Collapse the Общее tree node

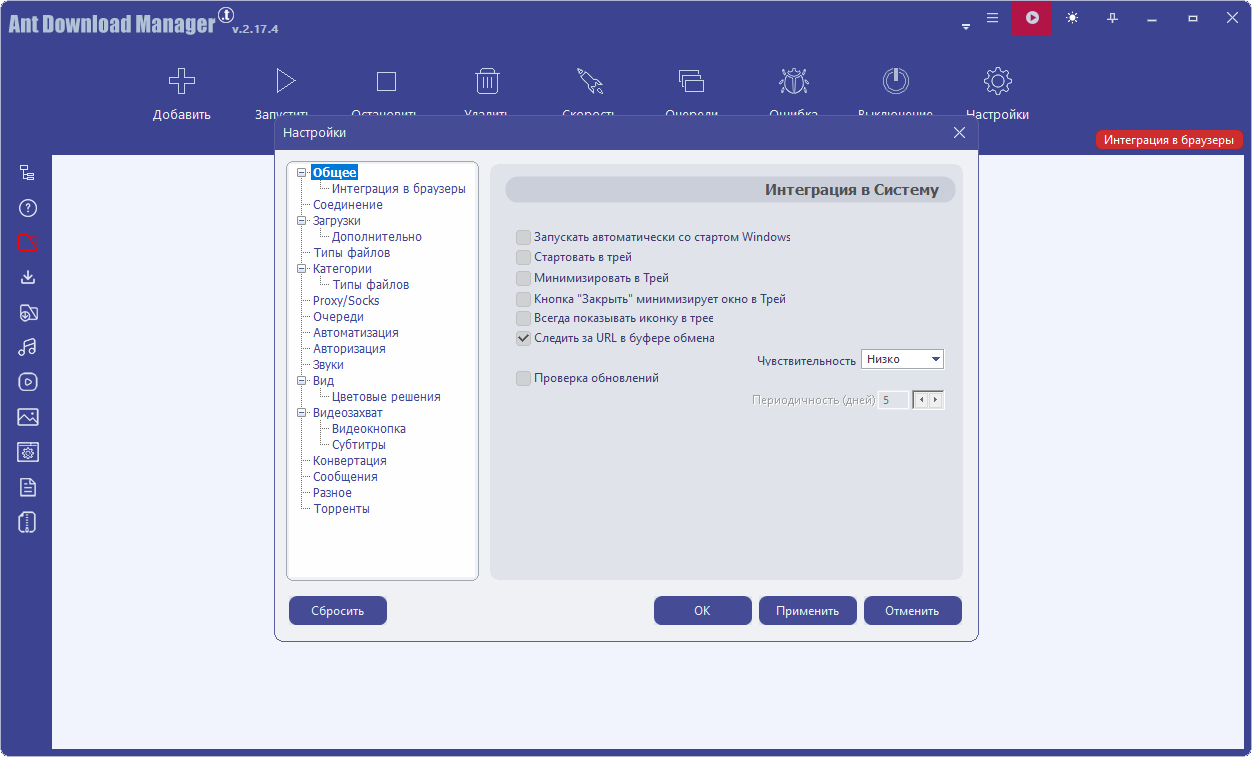click(302, 173)
